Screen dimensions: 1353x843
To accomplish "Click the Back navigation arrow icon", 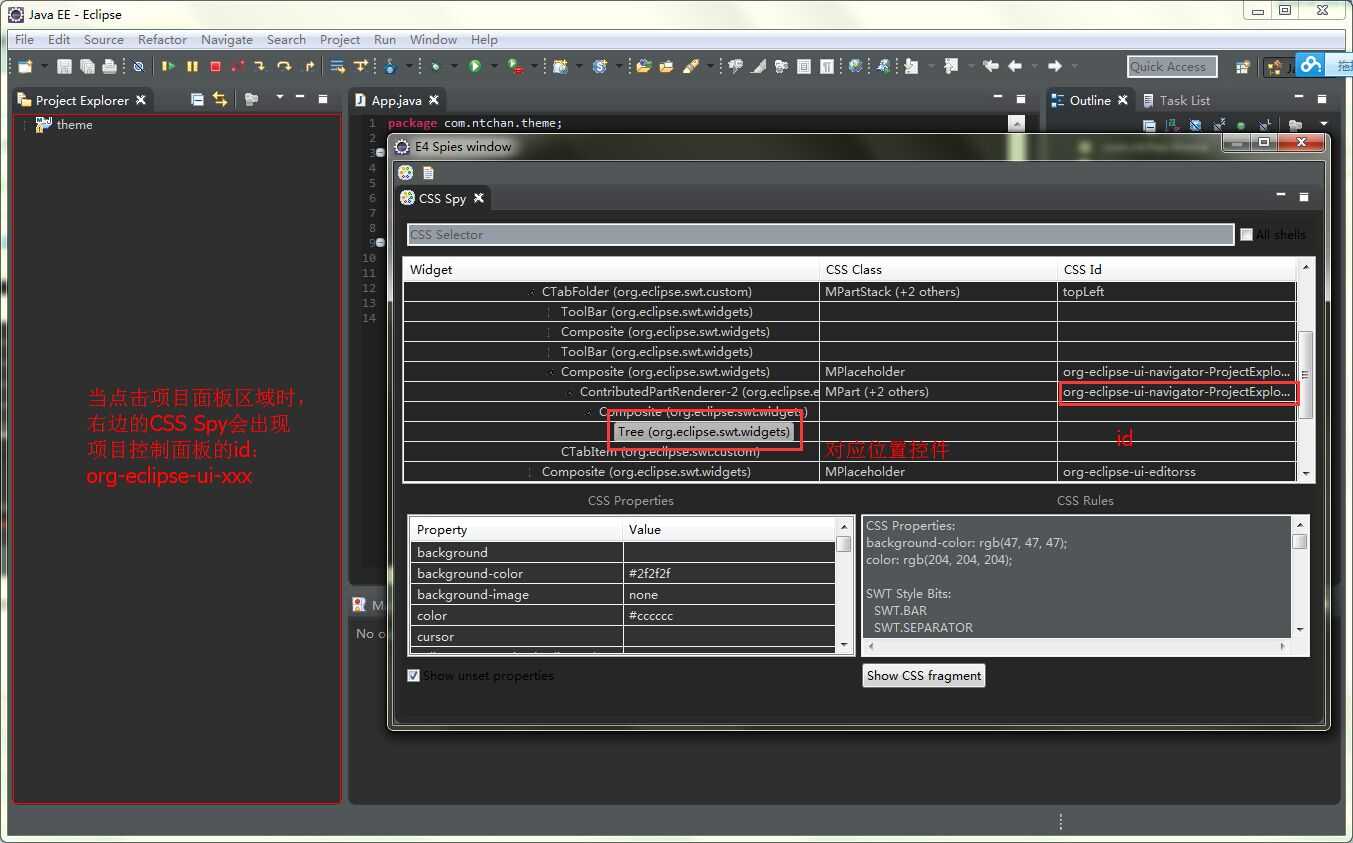I will pos(1016,66).
